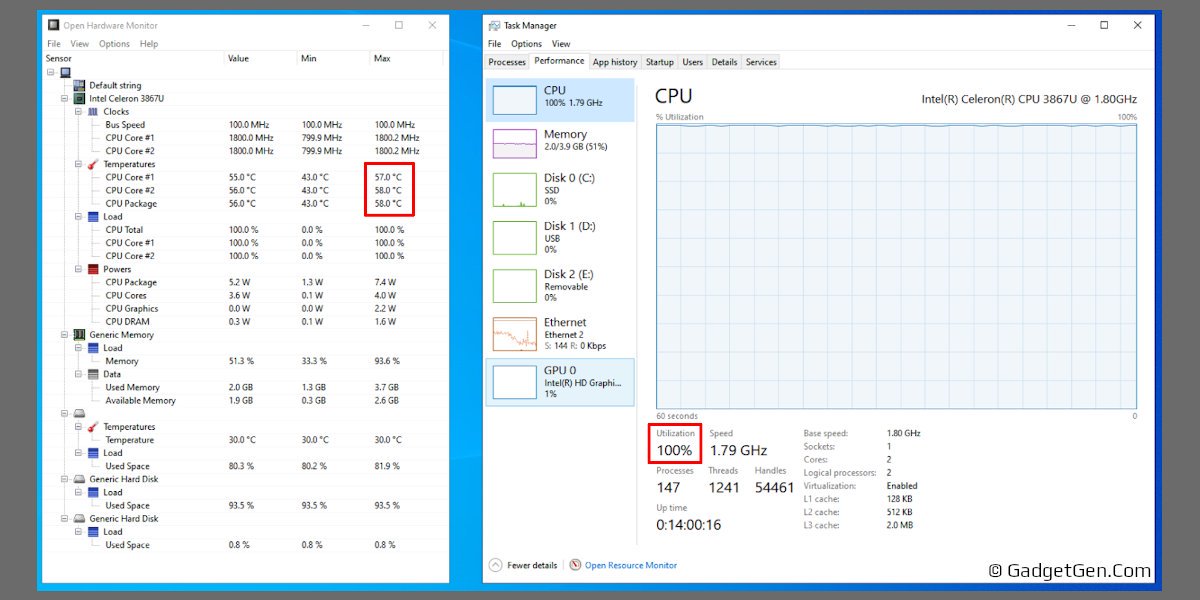The width and height of the screenshot is (1200, 600).
Task: Collapse the Clocks group
Action: click(78, 112)
